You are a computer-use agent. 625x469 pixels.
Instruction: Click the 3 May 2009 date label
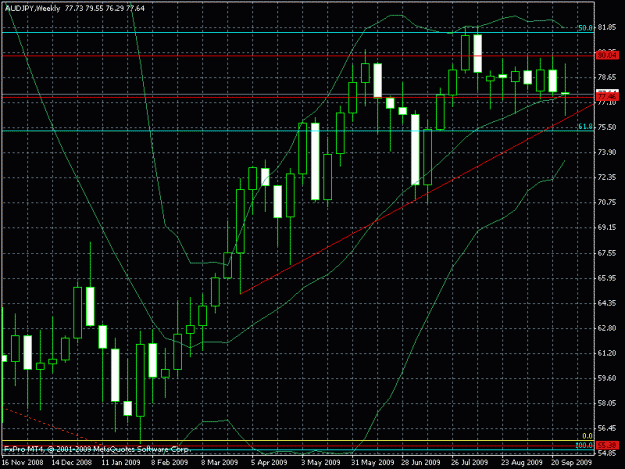click(320, 462)
